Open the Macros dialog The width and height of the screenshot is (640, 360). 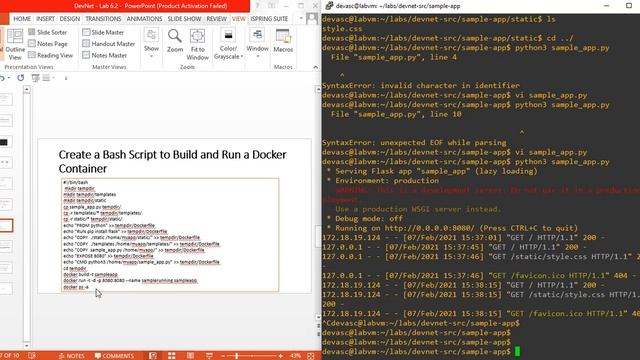(x=283, y=41)
